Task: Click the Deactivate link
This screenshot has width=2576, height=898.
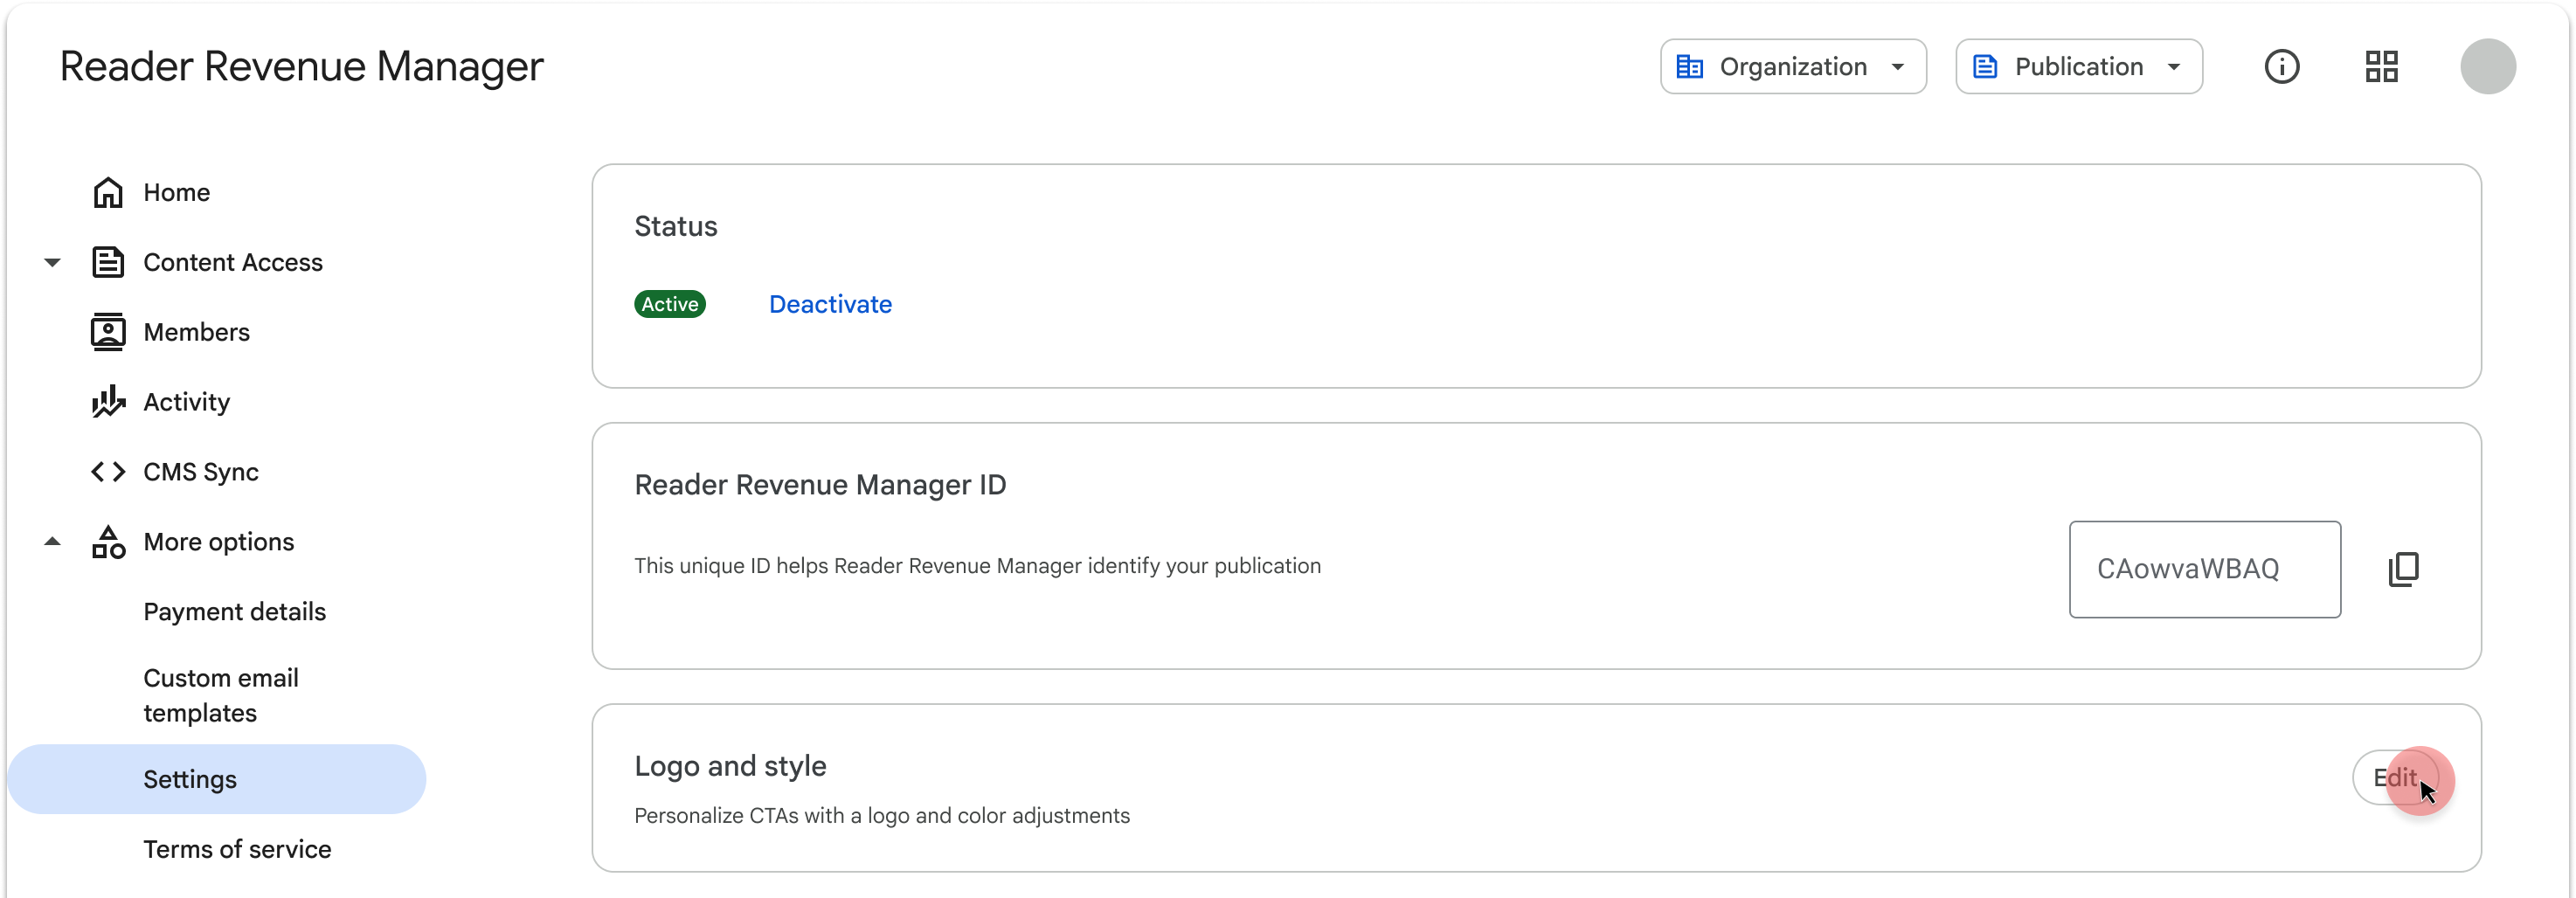Action: click(x=829, y=304)
